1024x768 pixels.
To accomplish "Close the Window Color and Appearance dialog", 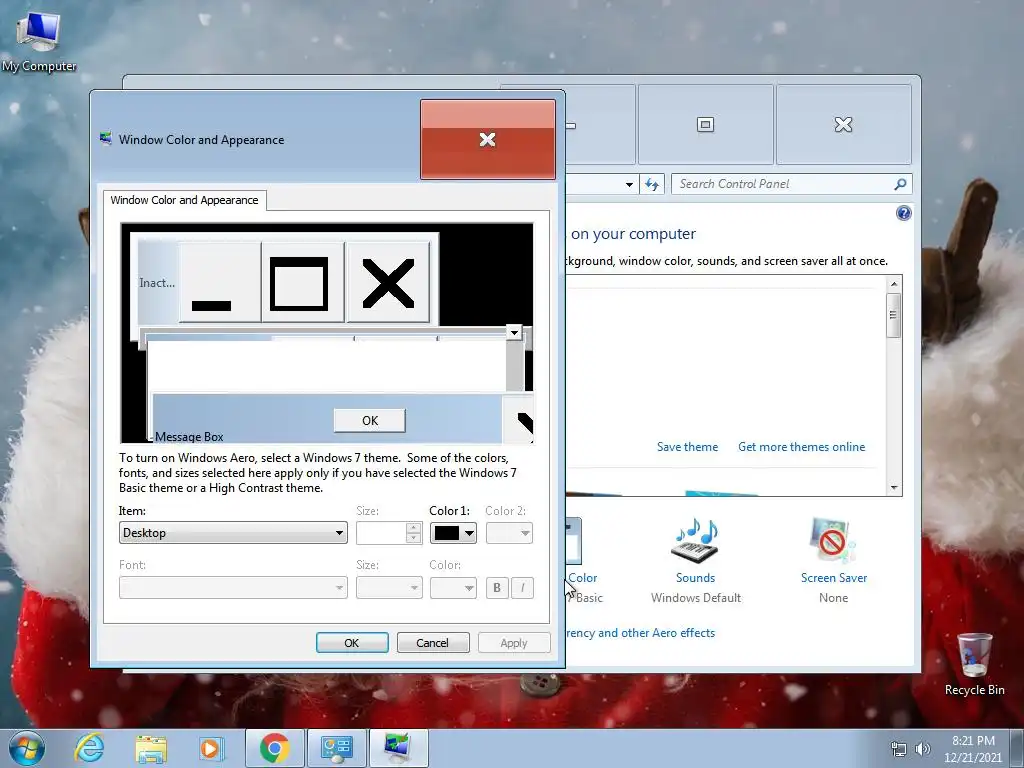I will pyautogui.click(x=488, y=139).
